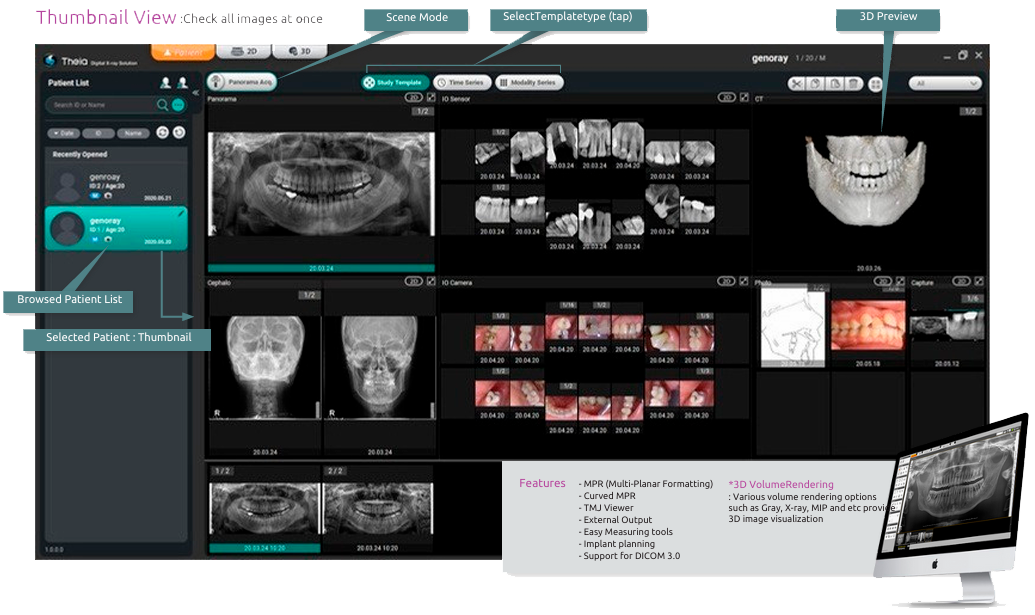
Task: Click the grid layout round icon
Action: [876, 85]
